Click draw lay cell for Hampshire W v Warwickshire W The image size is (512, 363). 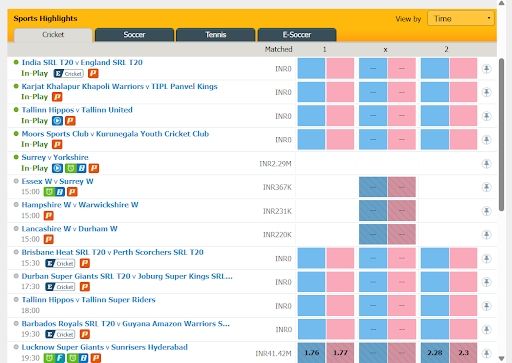pyautogui.click(x=402, y=211)
